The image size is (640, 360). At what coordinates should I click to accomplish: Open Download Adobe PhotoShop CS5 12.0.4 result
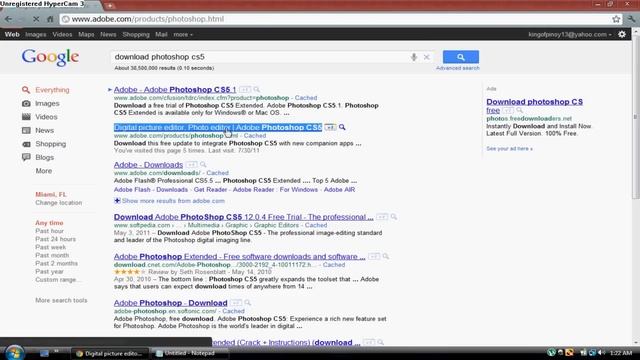pyautogui.click(x=244, y=217)
